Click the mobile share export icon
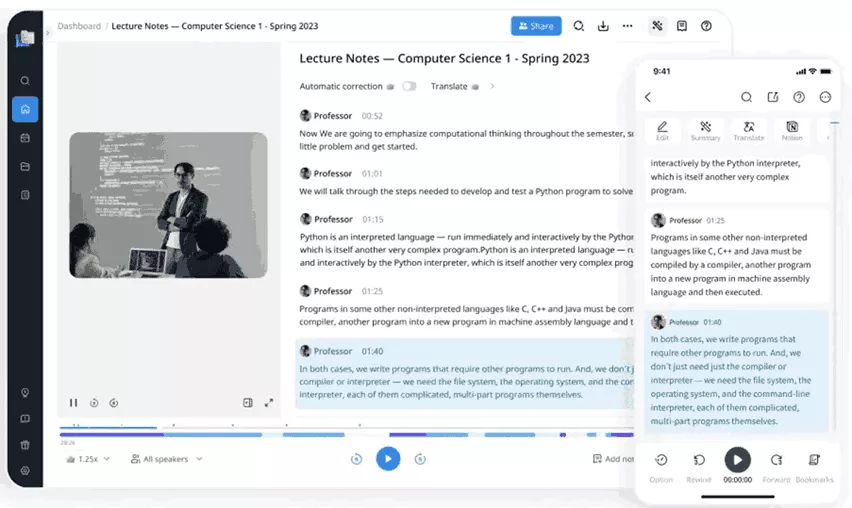 (x=773, y=97)
